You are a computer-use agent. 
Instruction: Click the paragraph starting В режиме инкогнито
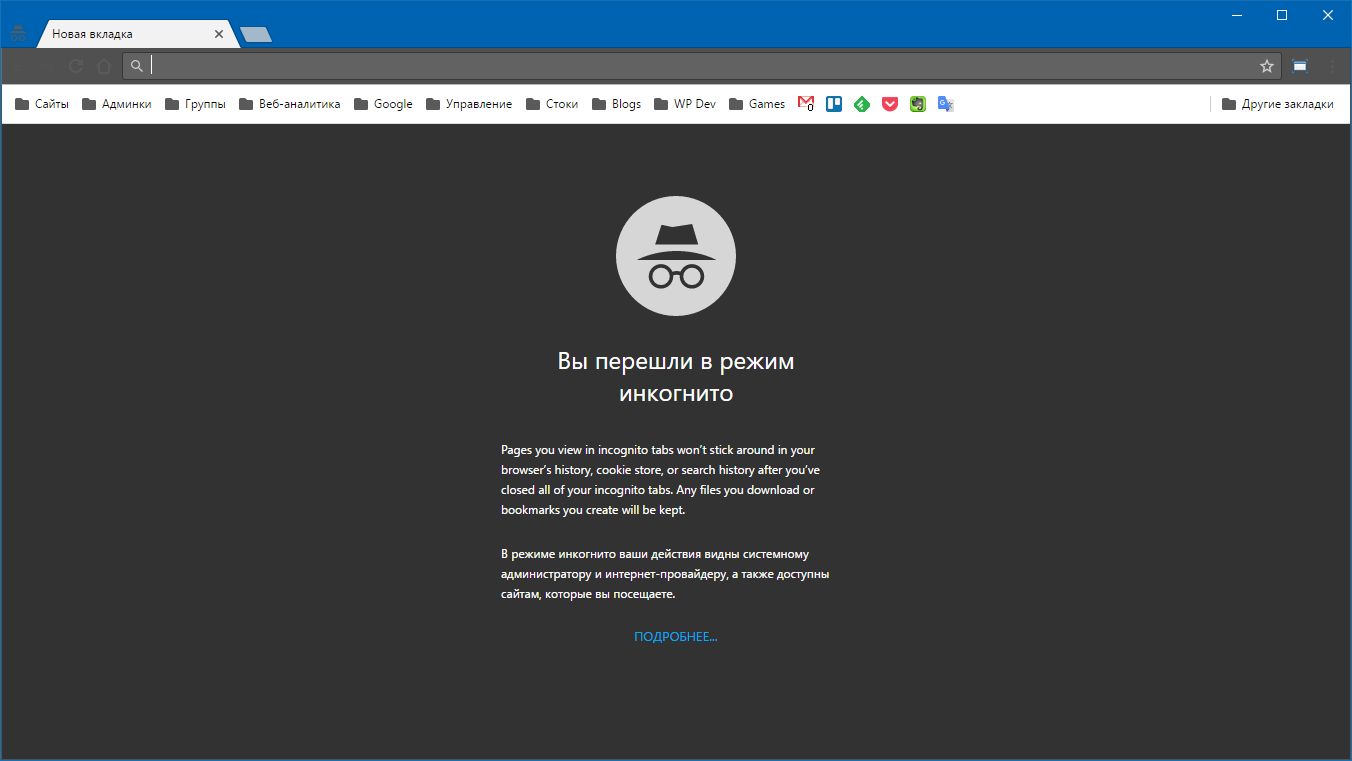pyautogui.click(x=665, y=574)
